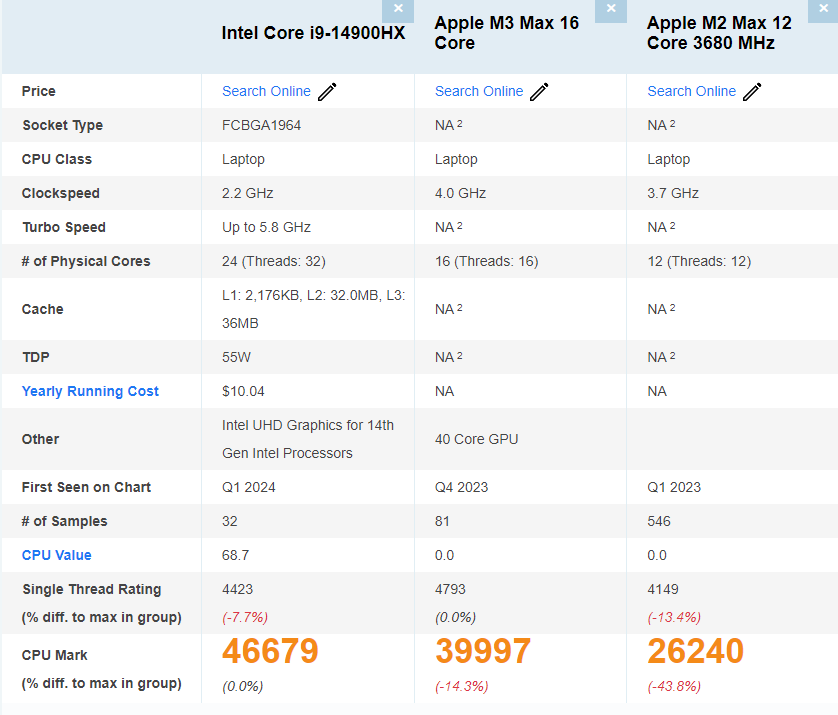Click the 39997 CPU Mark score

(482, 652)
